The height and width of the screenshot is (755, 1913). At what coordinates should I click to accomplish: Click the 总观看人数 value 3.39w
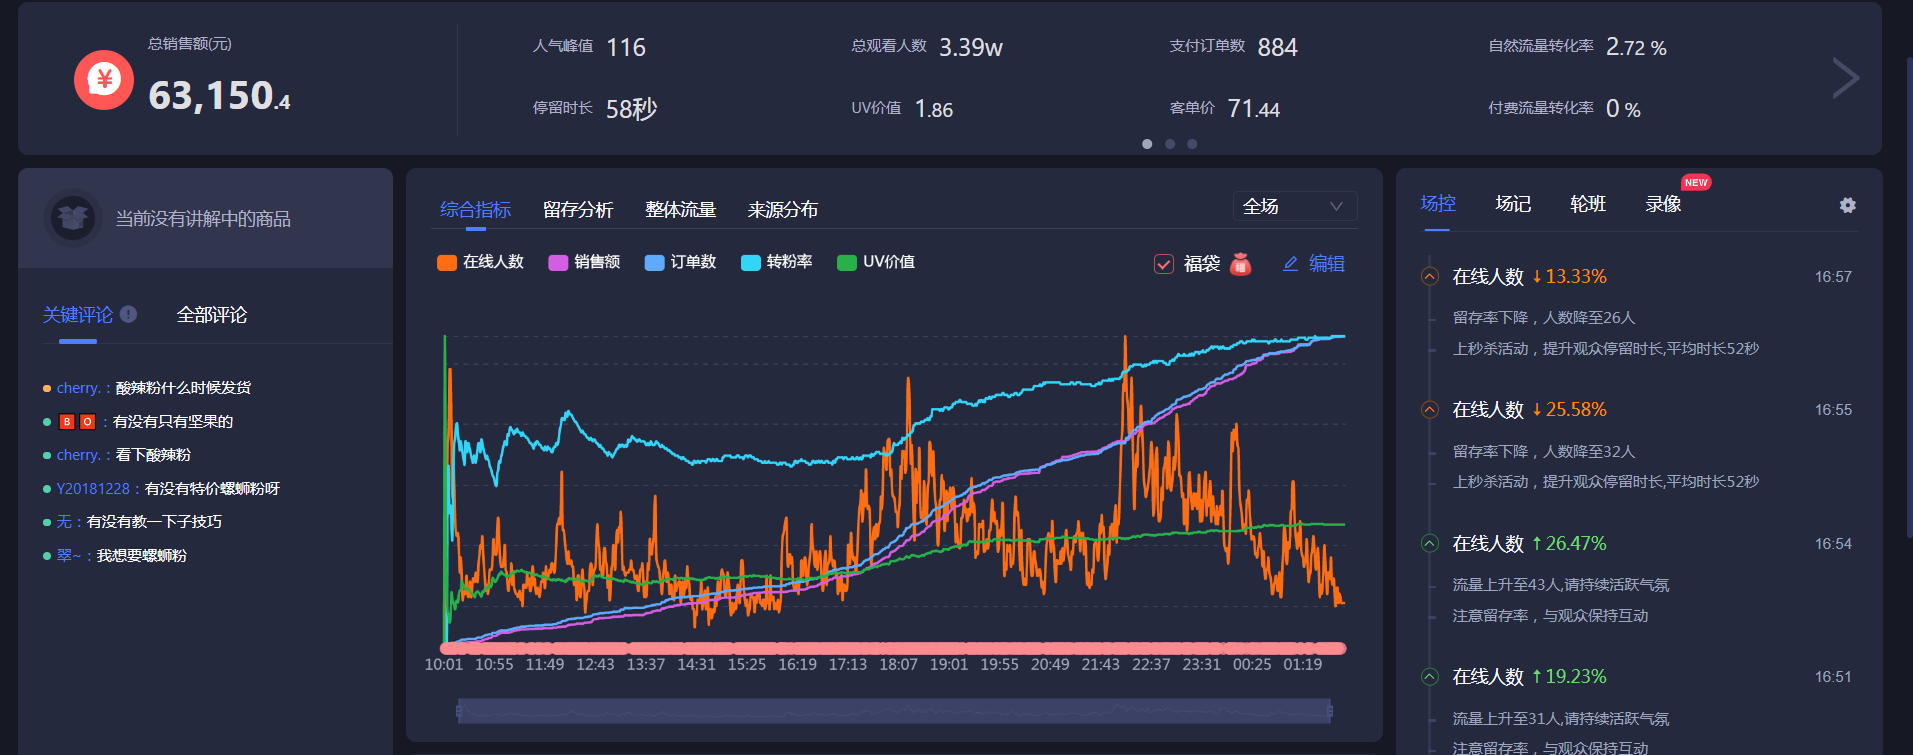tap(971, 47)
